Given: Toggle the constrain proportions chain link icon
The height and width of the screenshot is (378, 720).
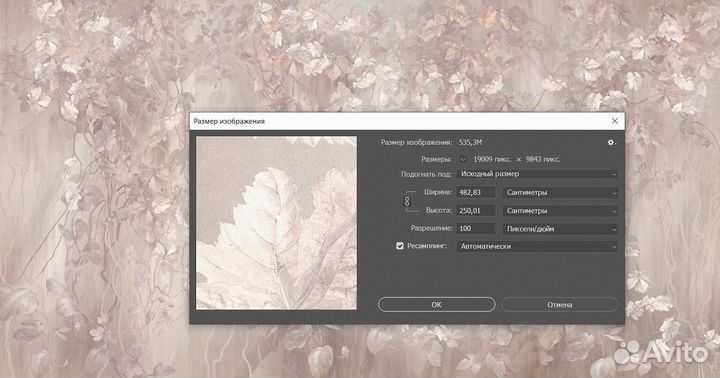Looking at the screenshot, I should coord(407,201).
